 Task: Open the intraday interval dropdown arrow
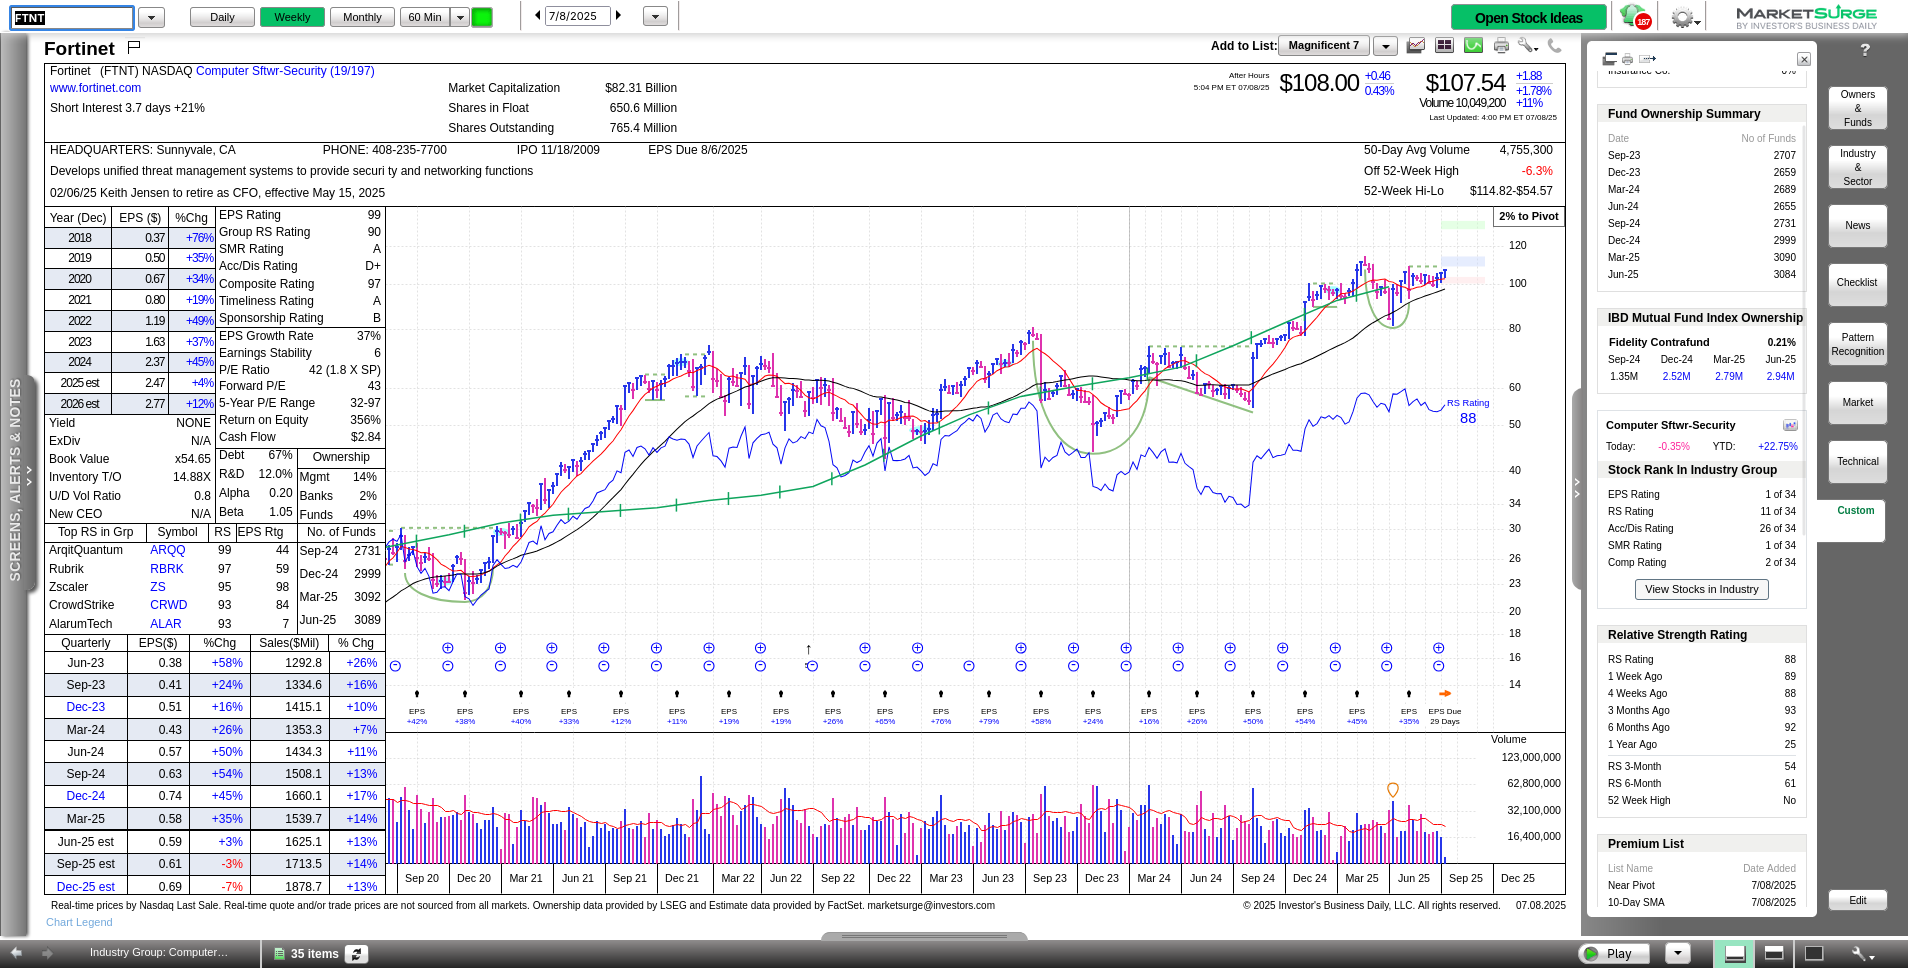460,17
